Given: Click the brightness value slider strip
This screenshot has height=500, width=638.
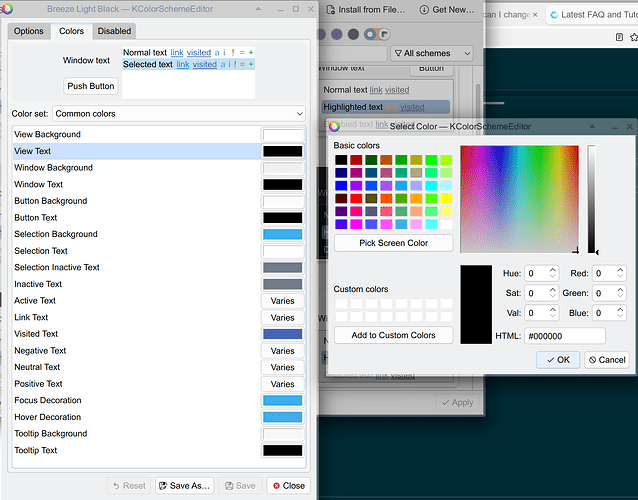Looking at the screenshot, I should click(x=591, y=199).
